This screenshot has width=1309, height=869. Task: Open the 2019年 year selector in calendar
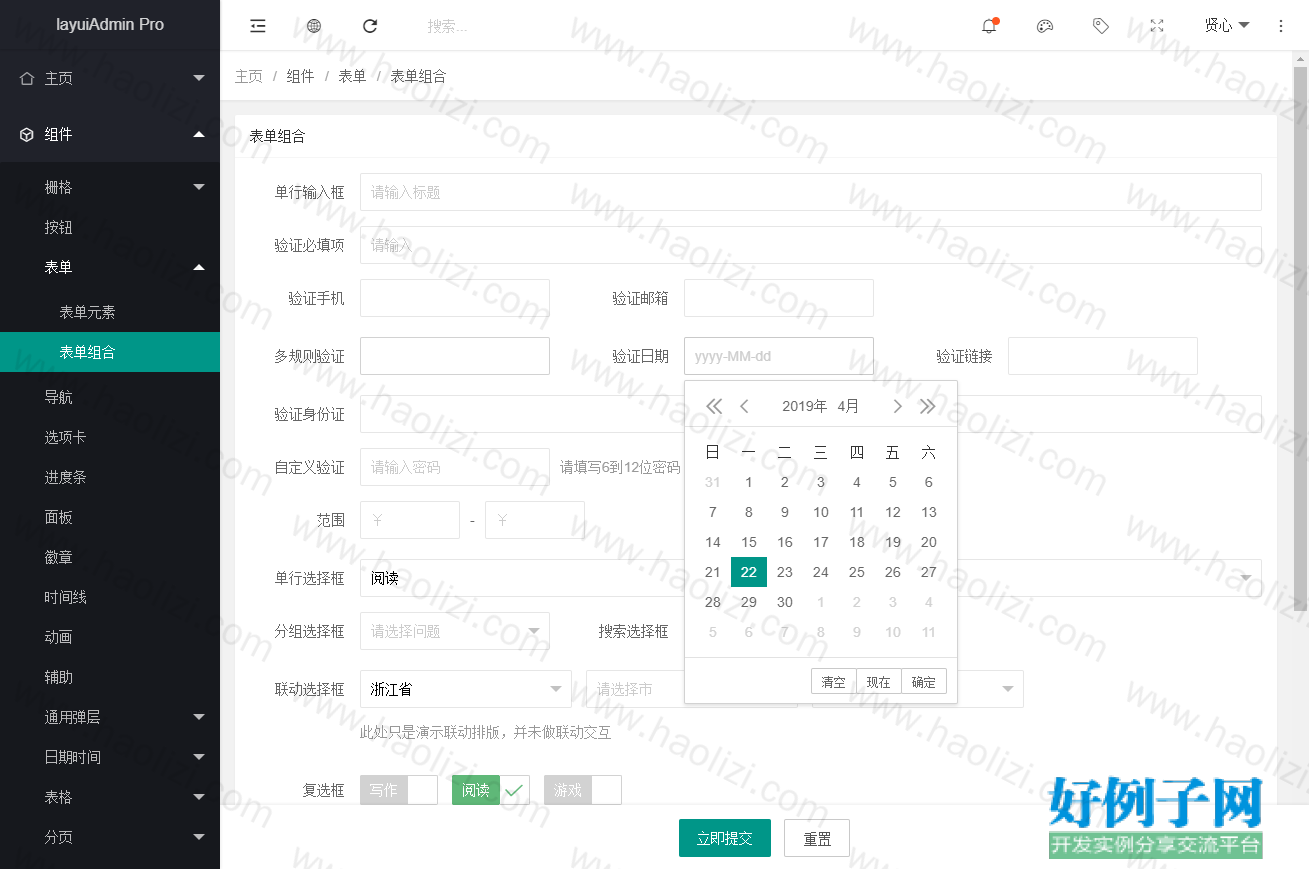tap(805, 406)
